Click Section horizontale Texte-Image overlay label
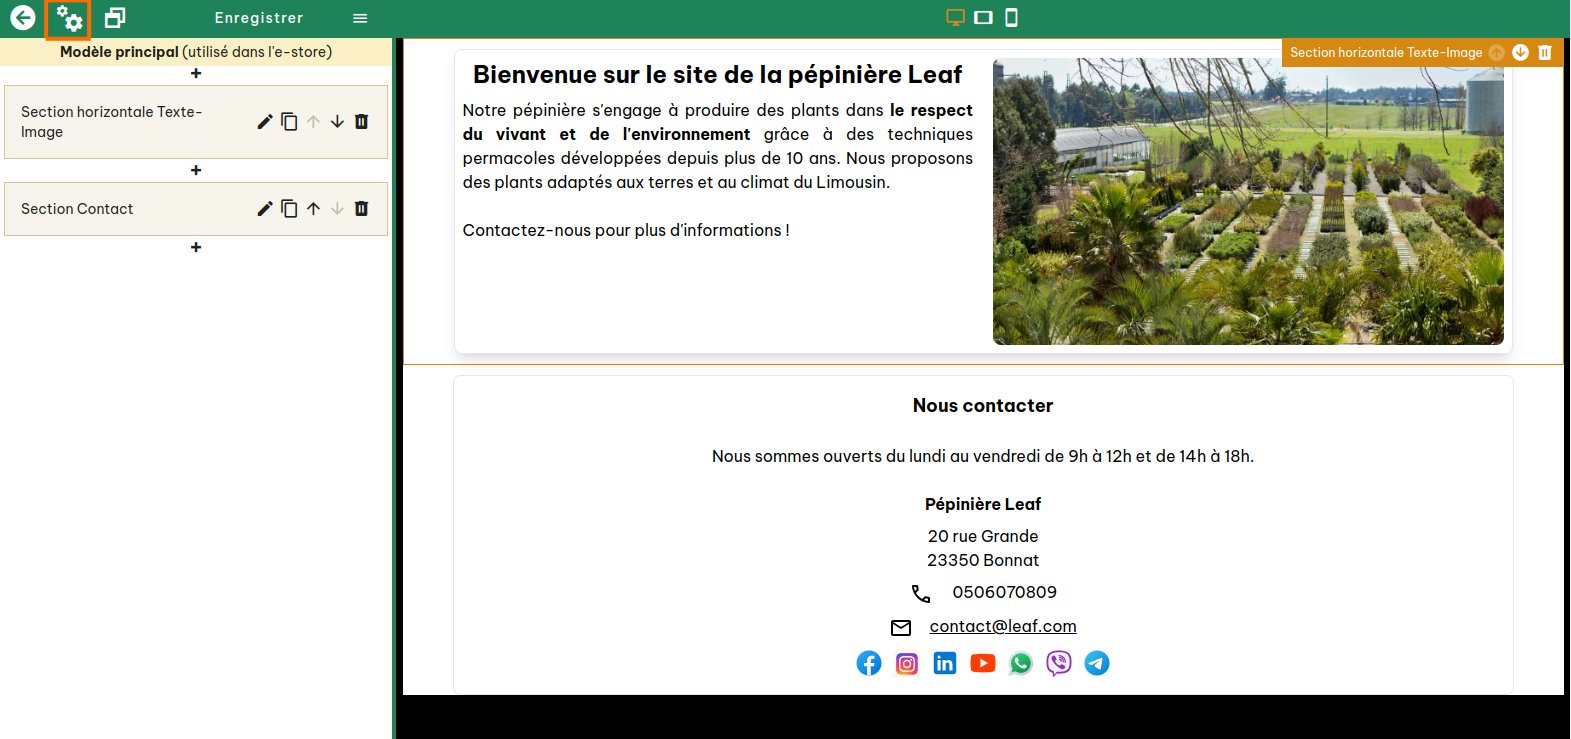Viewport: 1571px width, 739px height. [x=1386, y=53]
